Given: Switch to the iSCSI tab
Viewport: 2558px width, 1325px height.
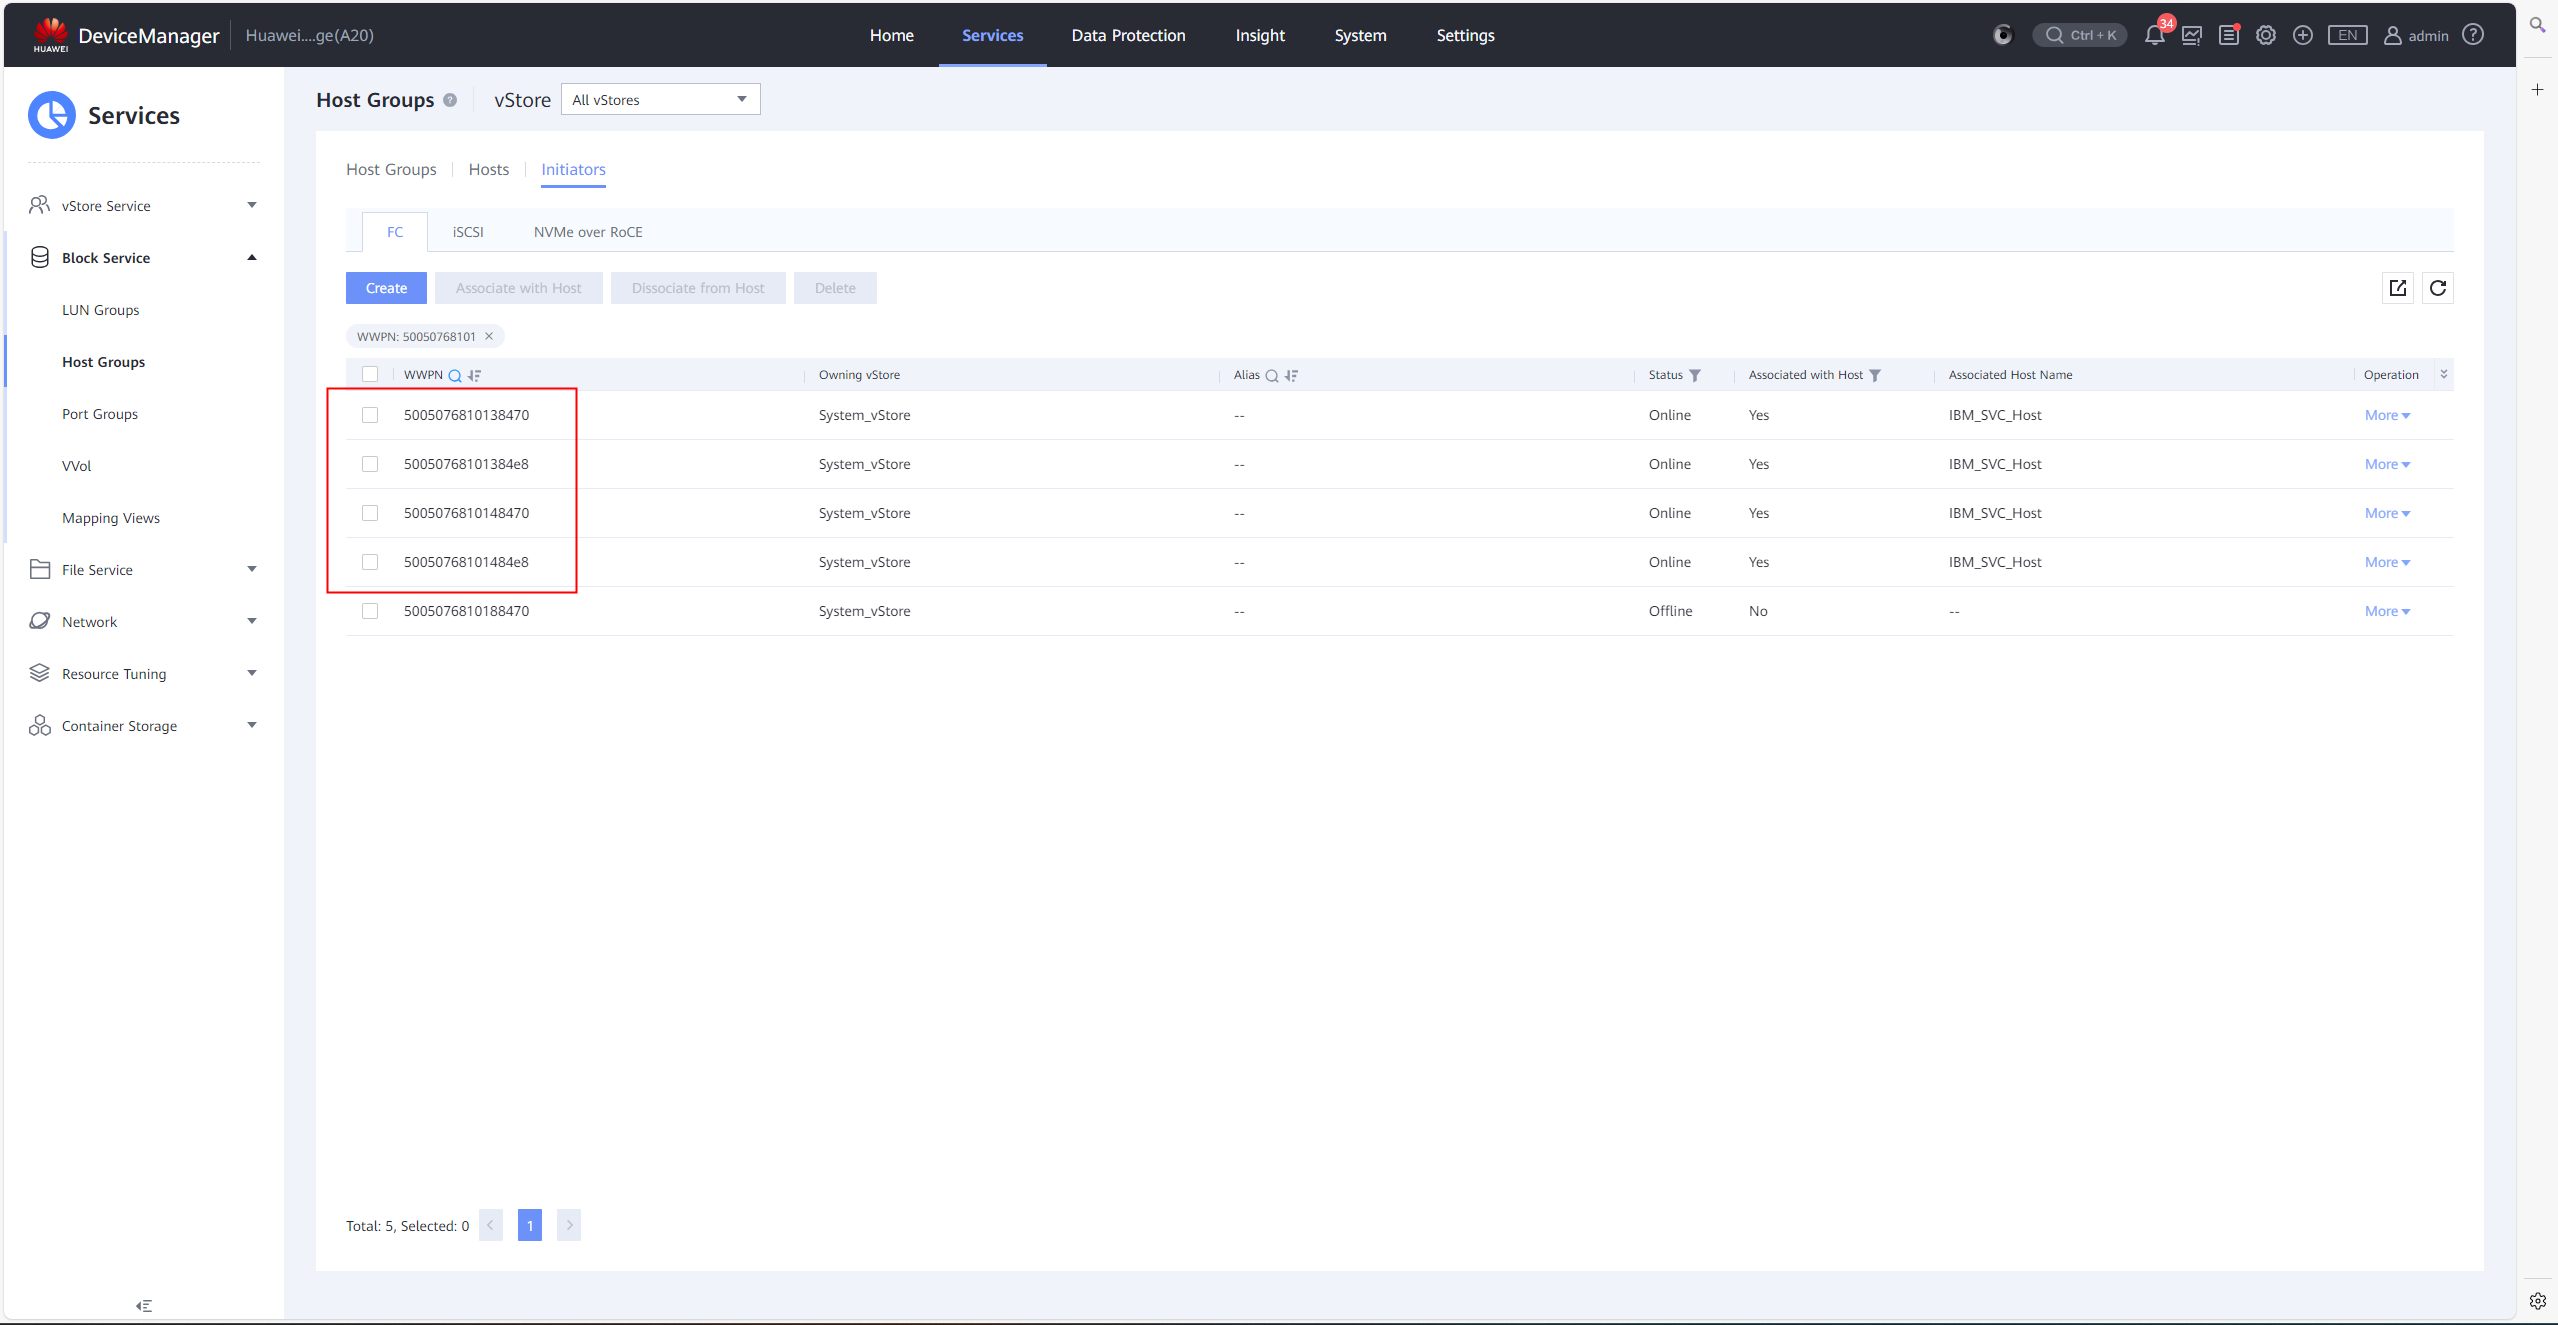Looking at the screenshot, I should point(467,232).
